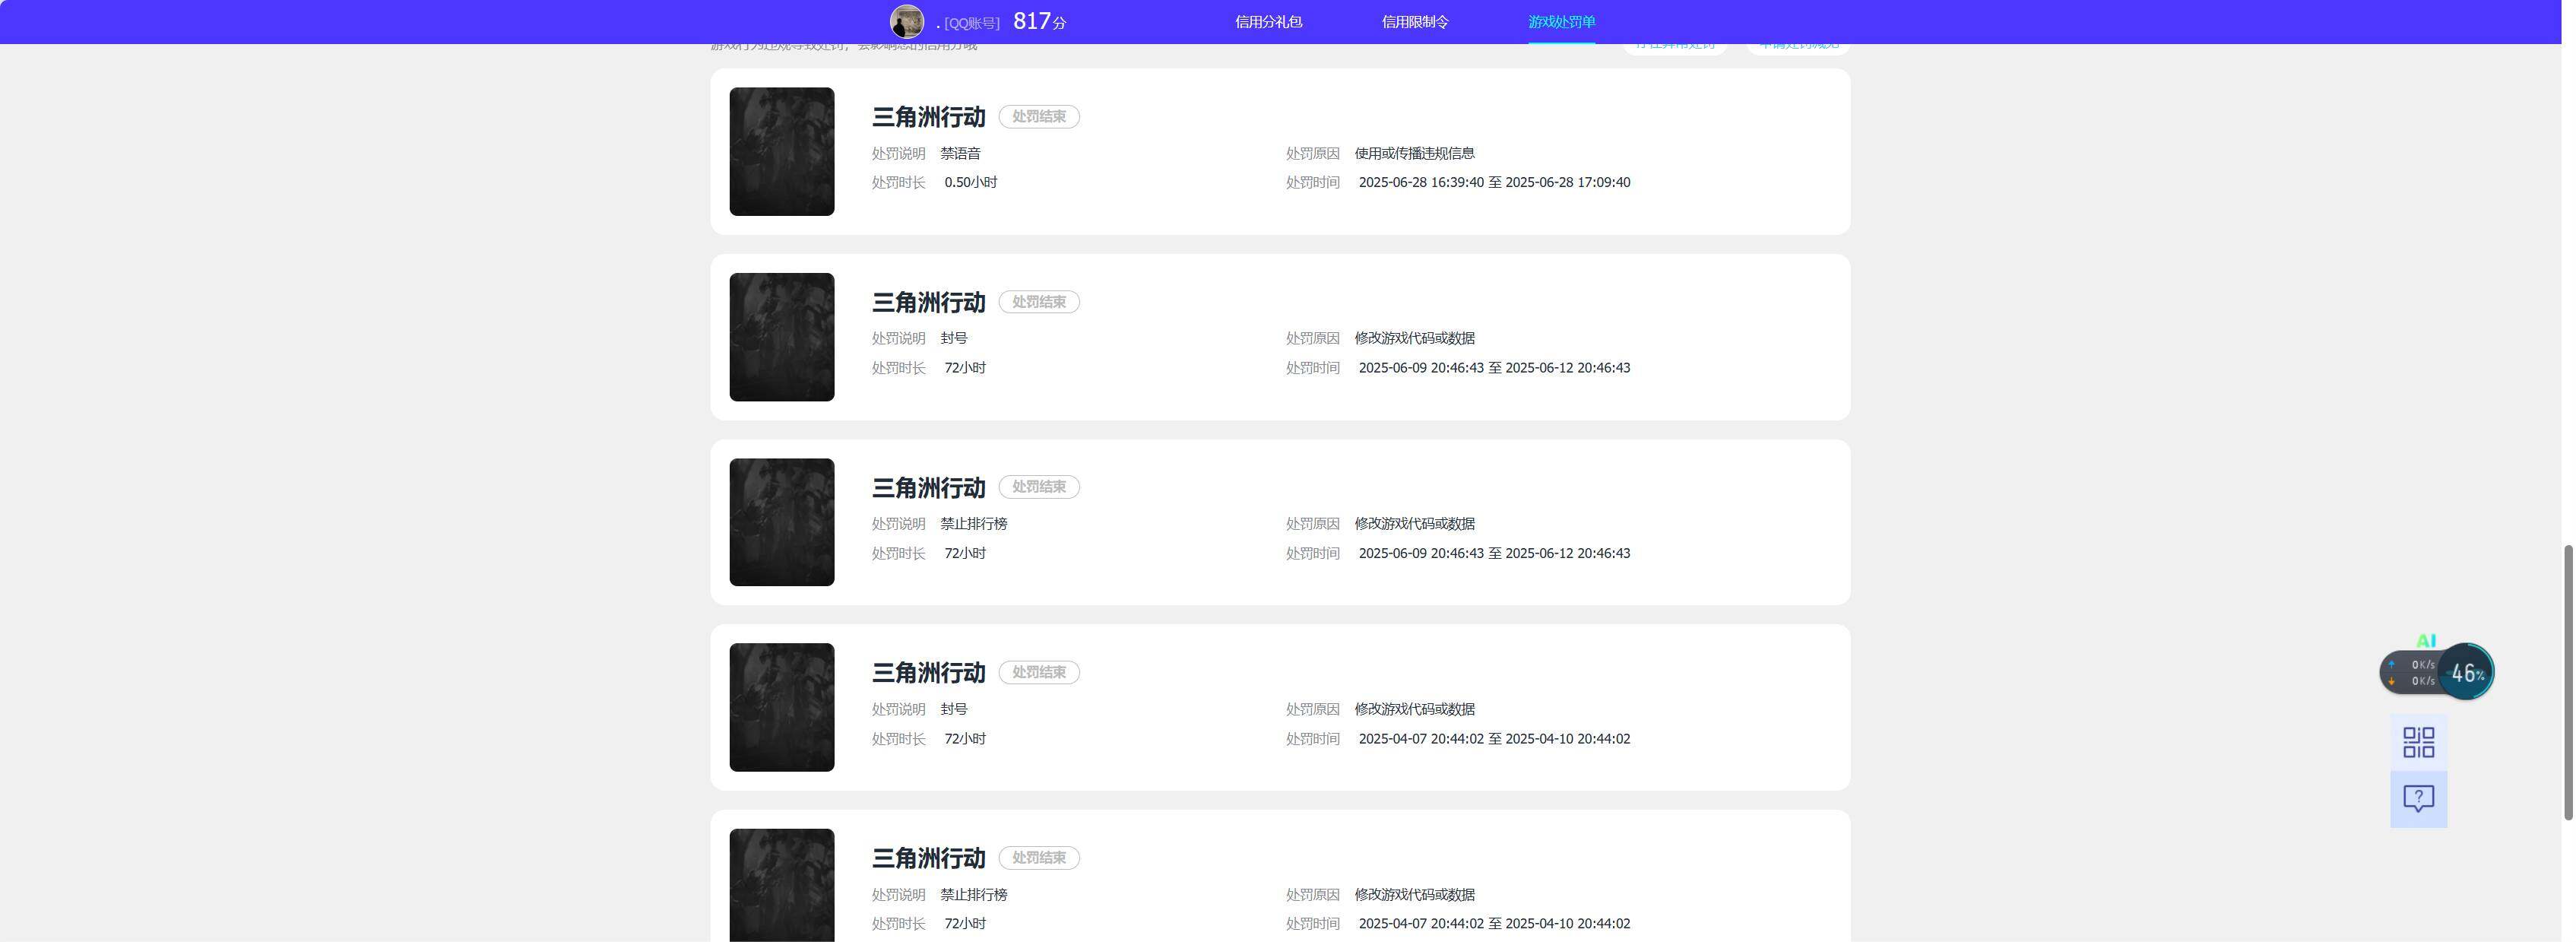
Task: Open the game thumbnail of the 禁语音 record
Action: [781, 151]
